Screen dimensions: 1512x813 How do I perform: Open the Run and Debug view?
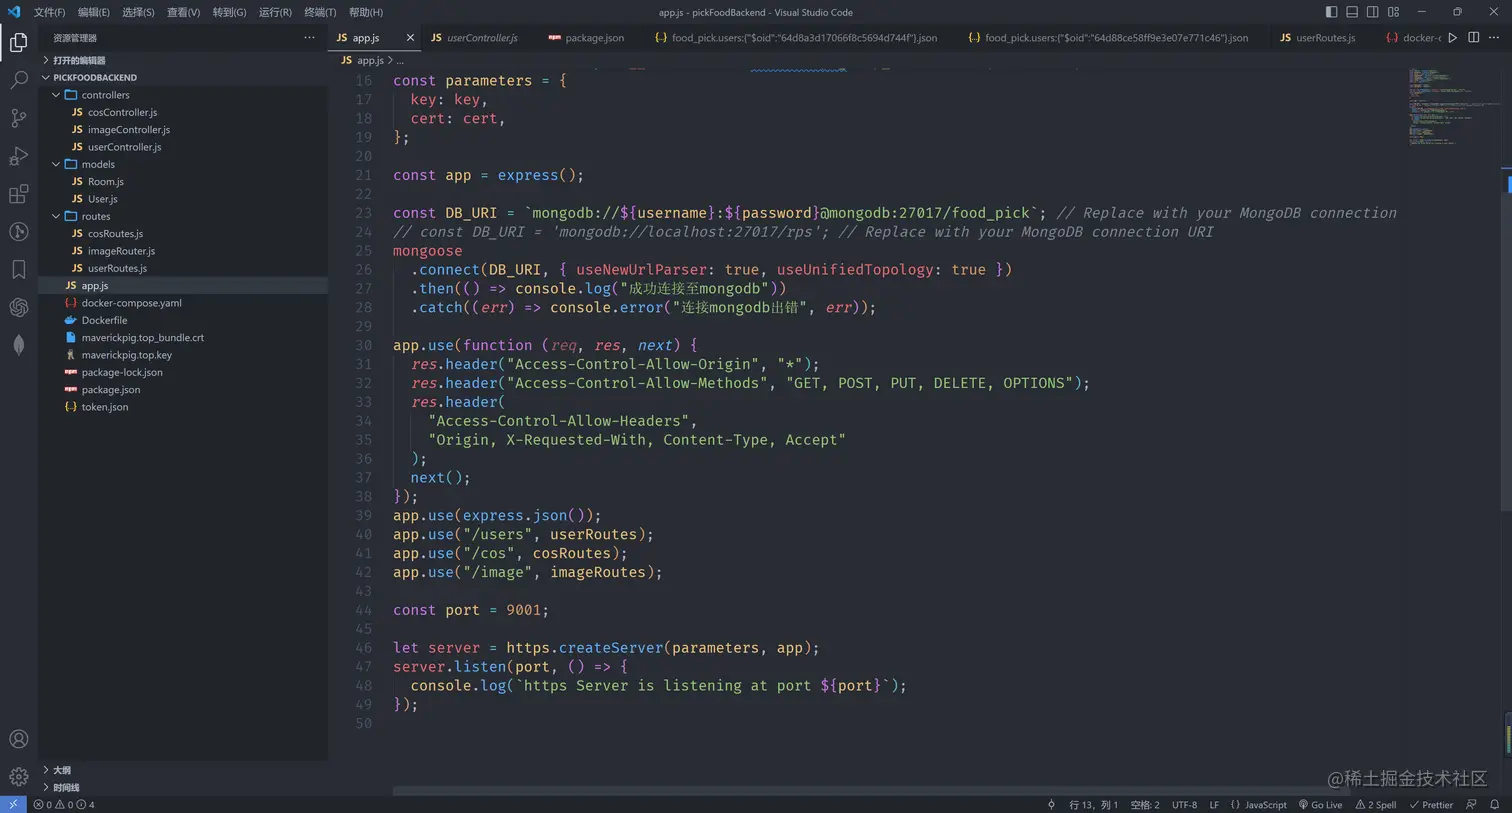[x=18, y=156]
